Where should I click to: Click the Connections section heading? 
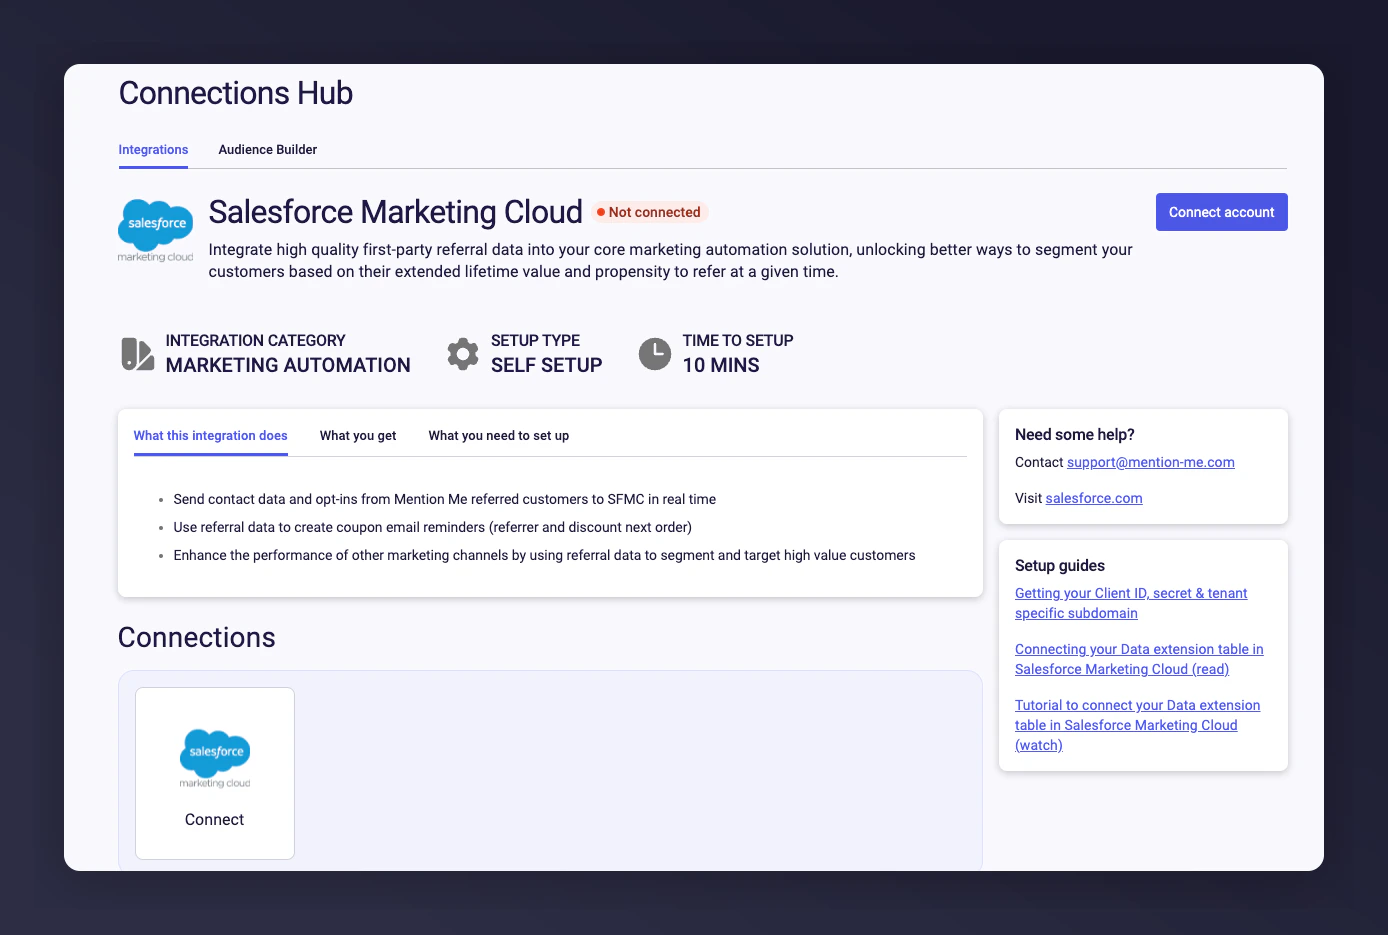tap(197, 637)
